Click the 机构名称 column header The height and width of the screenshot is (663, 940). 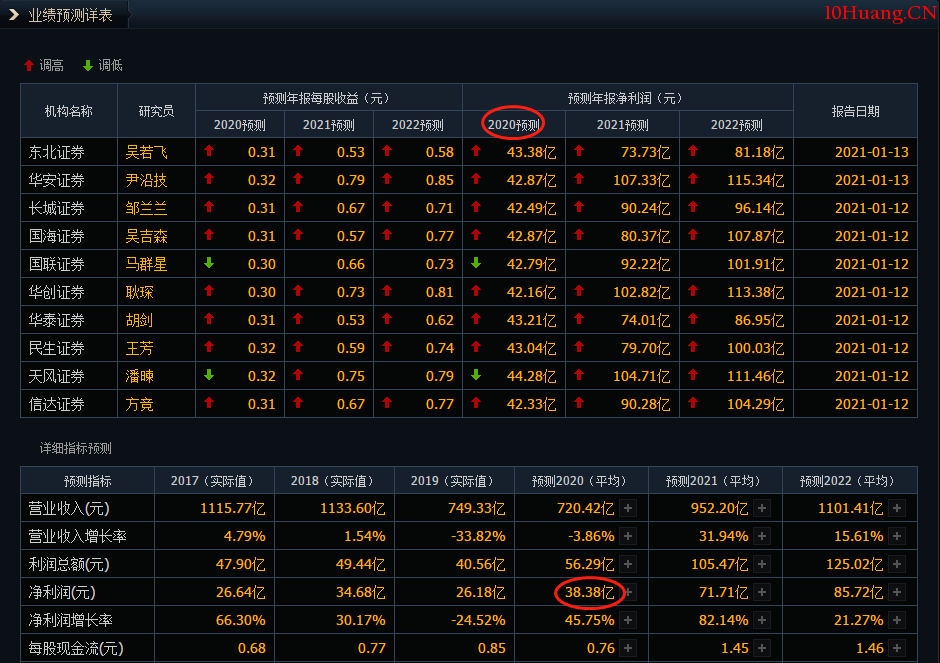(x=69, y=111)
